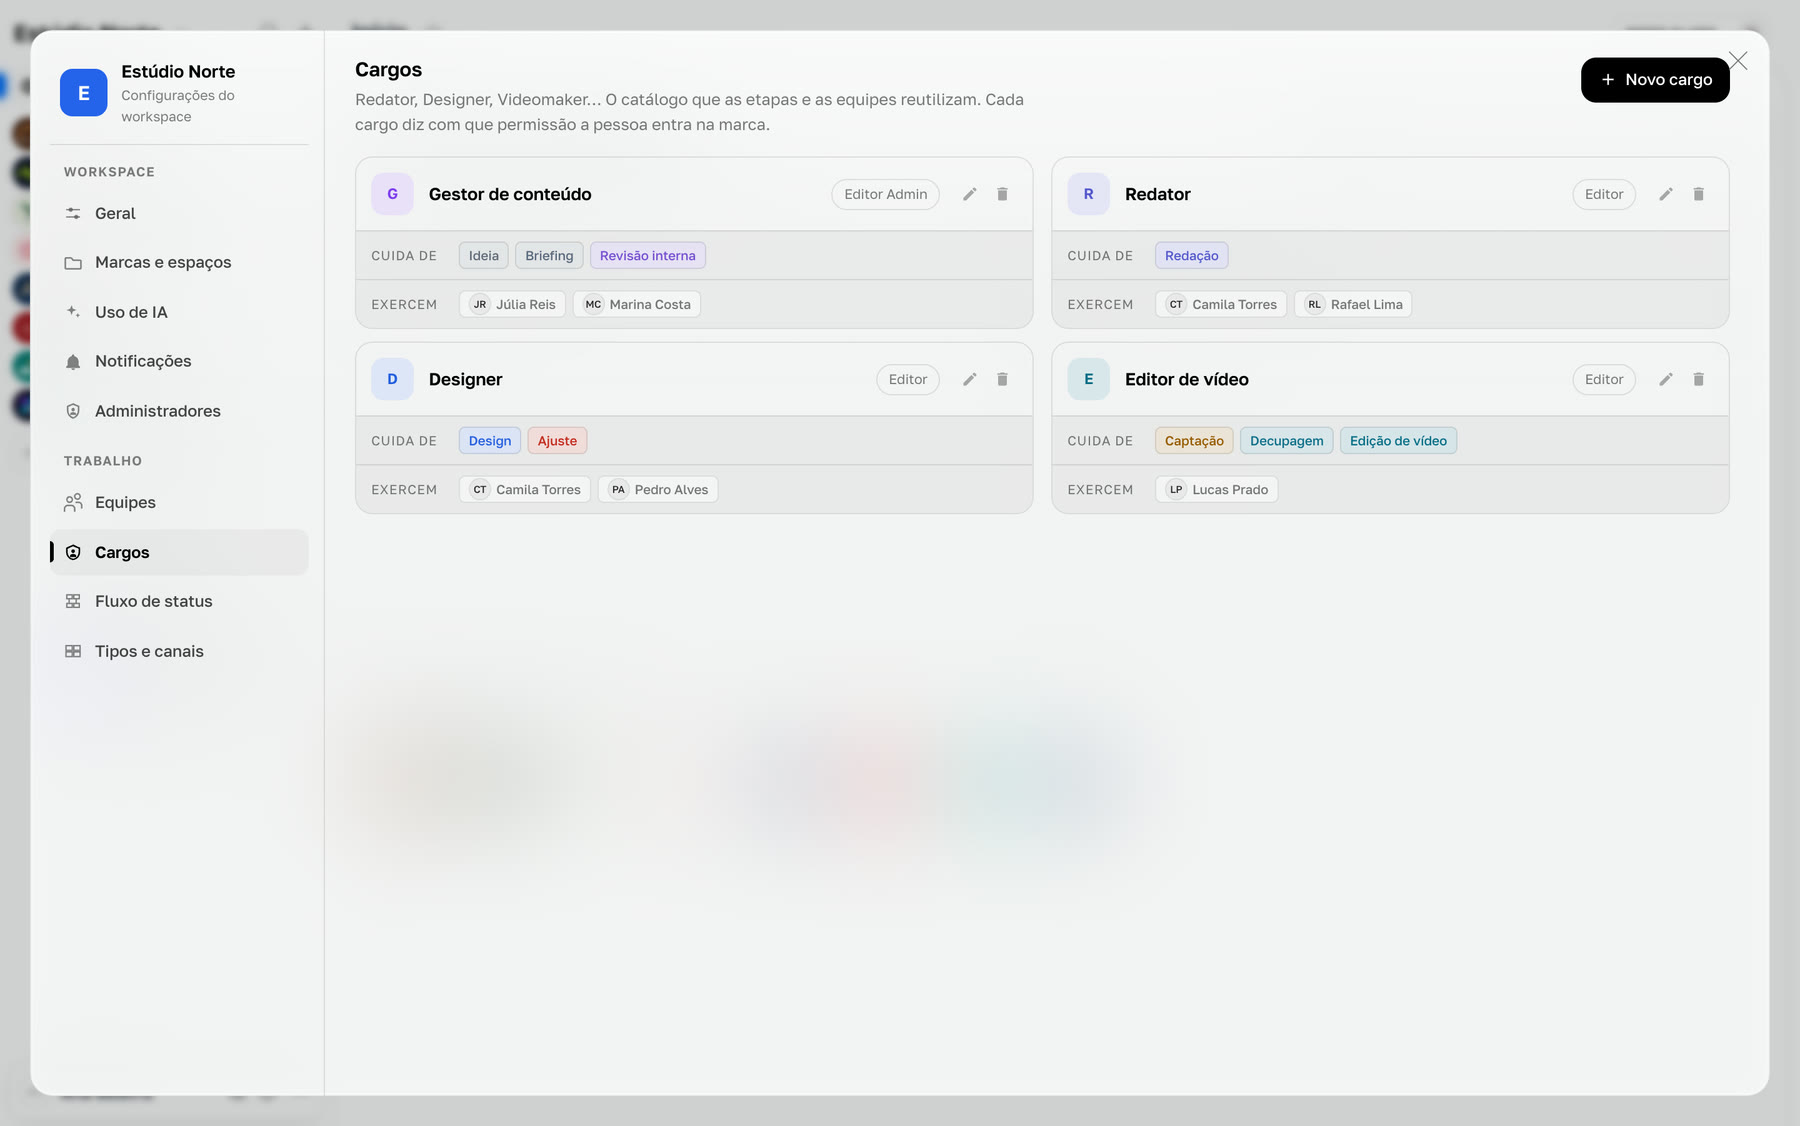Screen dimensions: 1800x1126
Task: Open Fluxo de status settings
Action: coord(179,601)
